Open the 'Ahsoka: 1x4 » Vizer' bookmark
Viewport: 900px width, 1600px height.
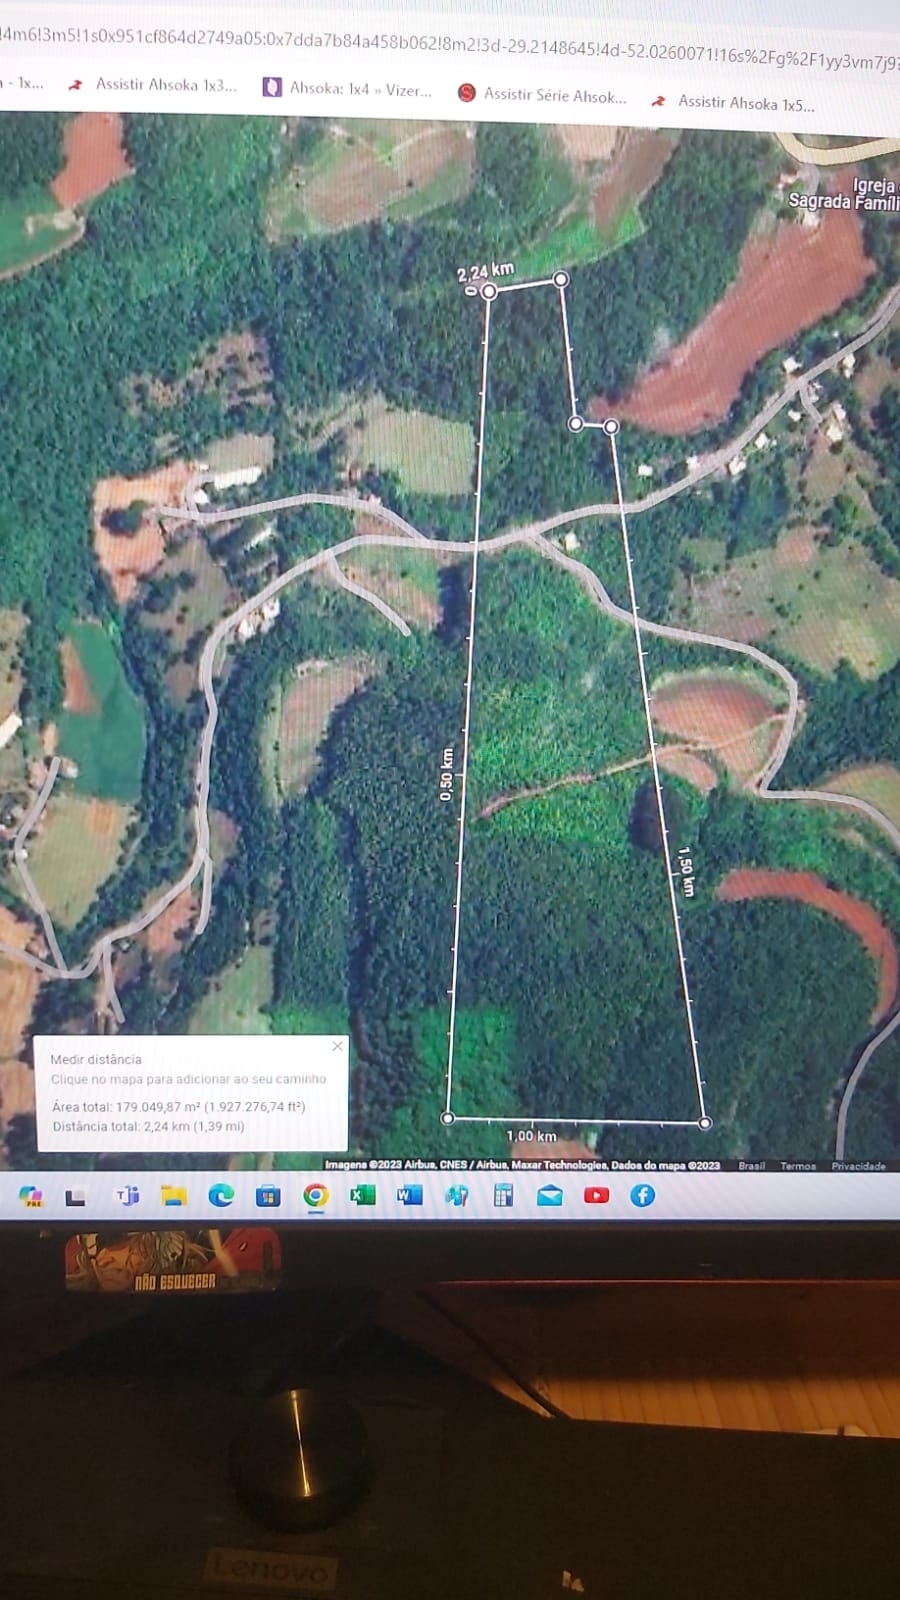point(349,89)
